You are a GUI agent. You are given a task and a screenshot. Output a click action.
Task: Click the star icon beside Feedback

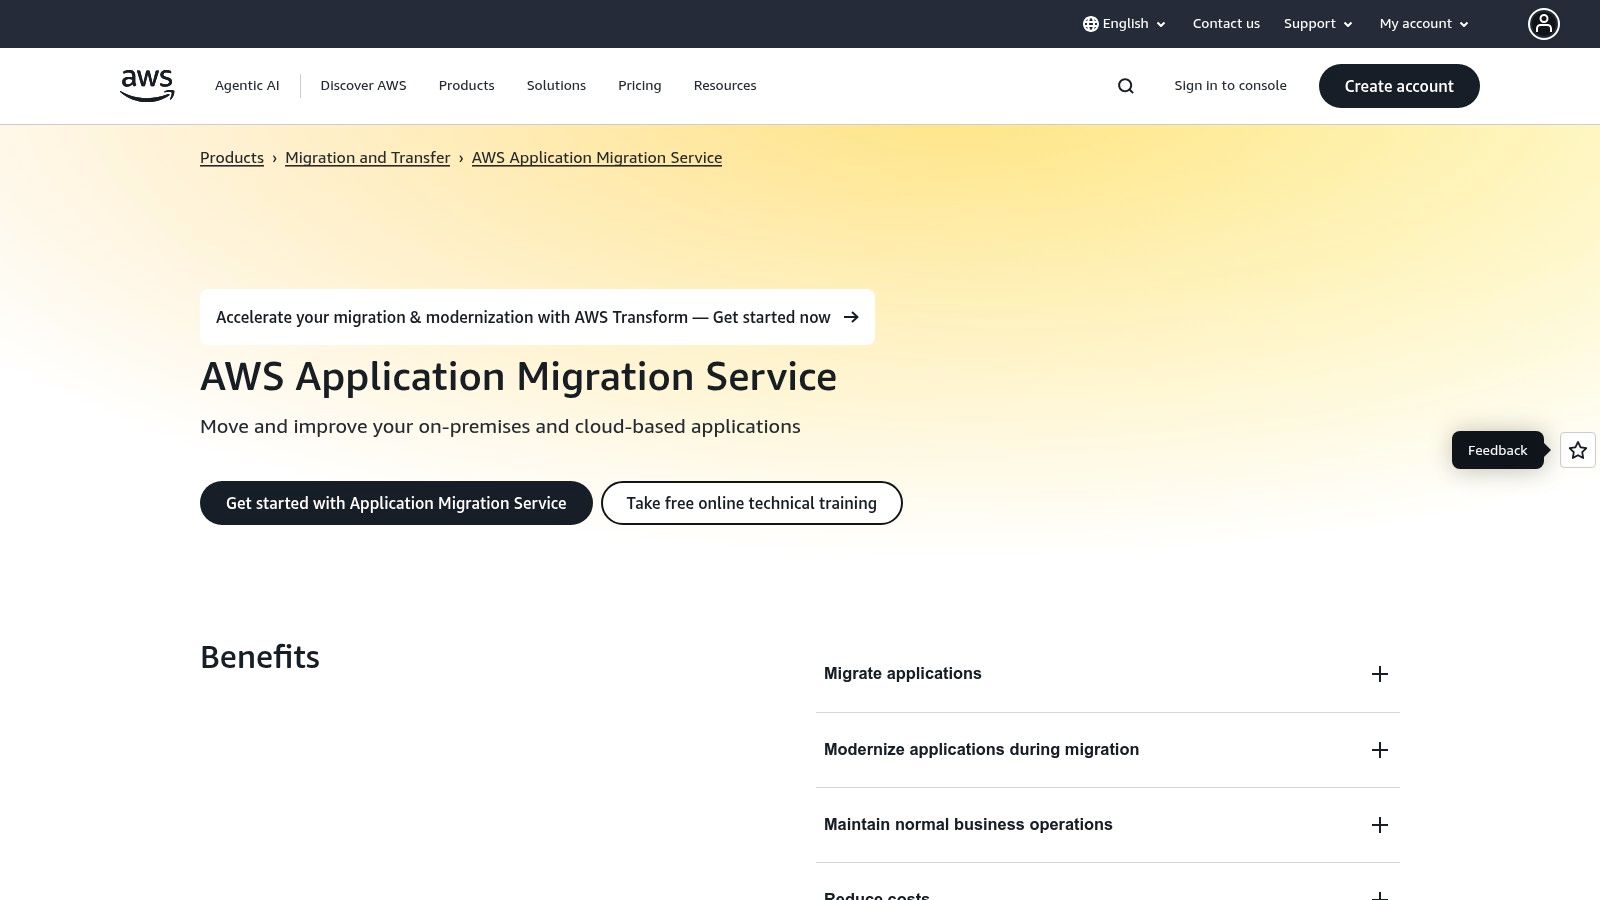(1578, 450)
